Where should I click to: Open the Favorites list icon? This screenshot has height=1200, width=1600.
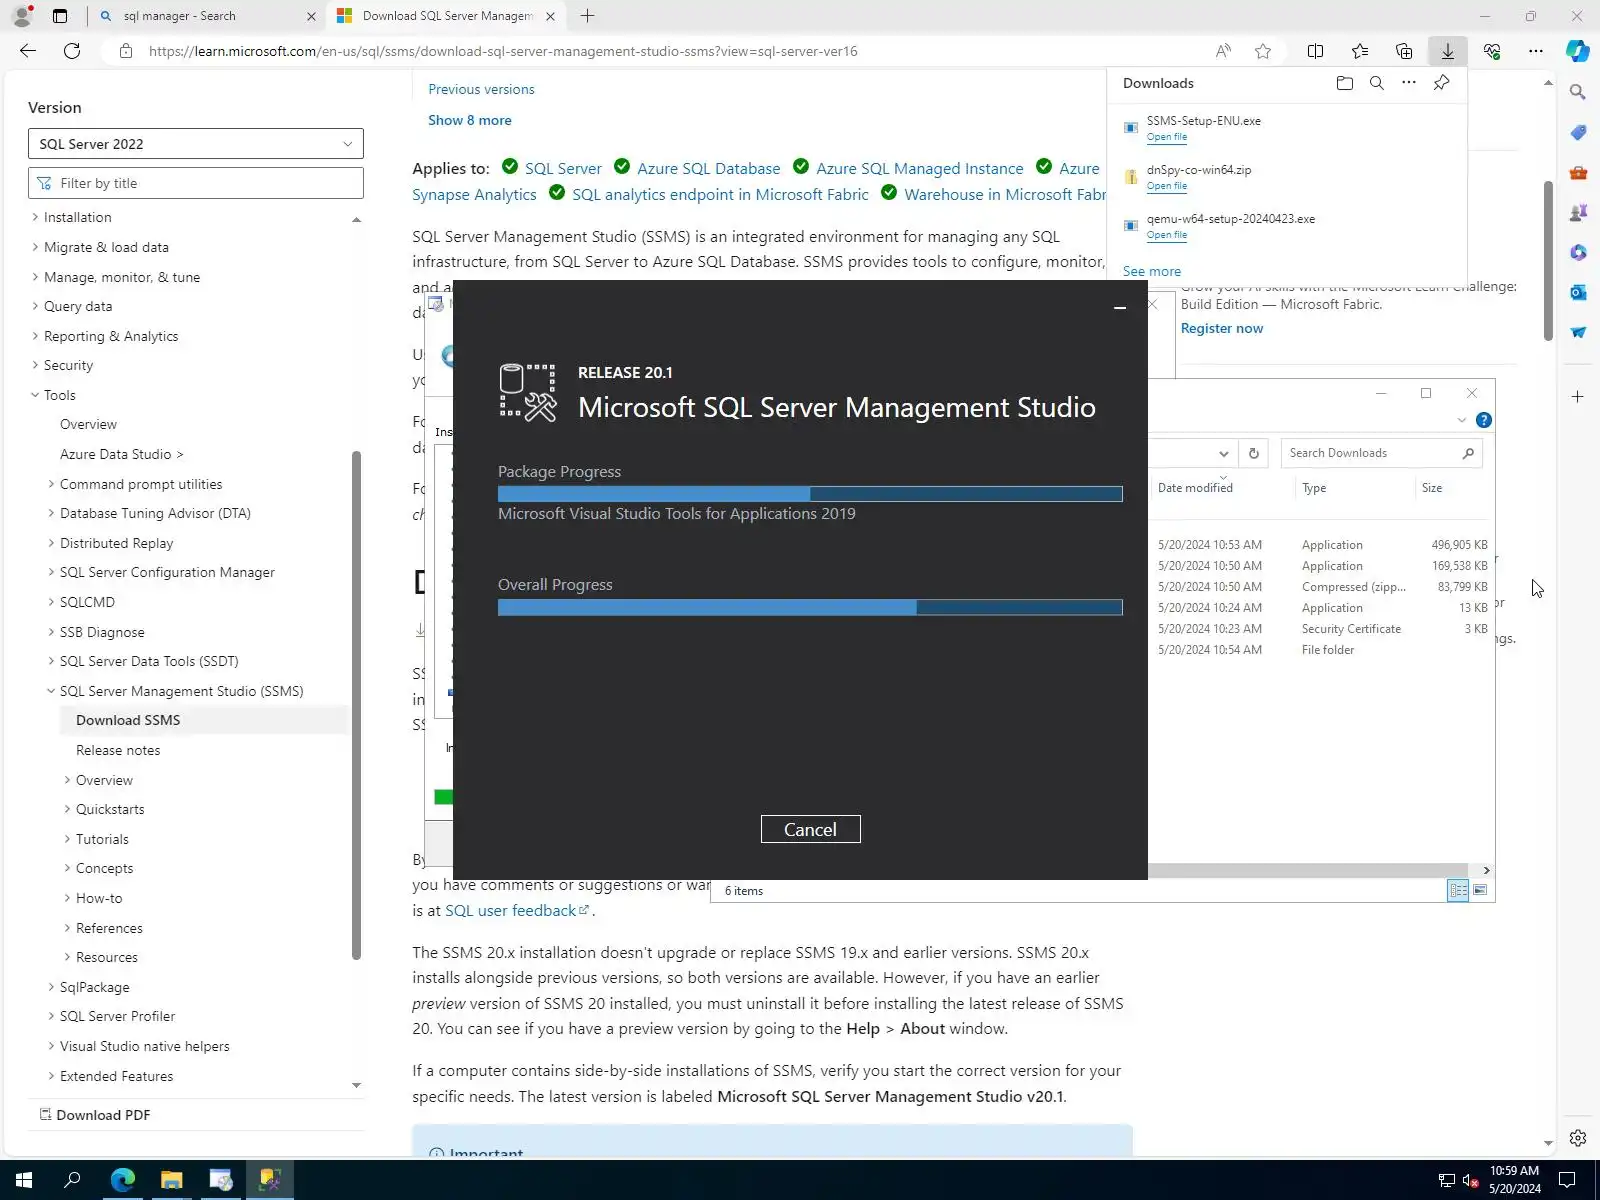1360,51
